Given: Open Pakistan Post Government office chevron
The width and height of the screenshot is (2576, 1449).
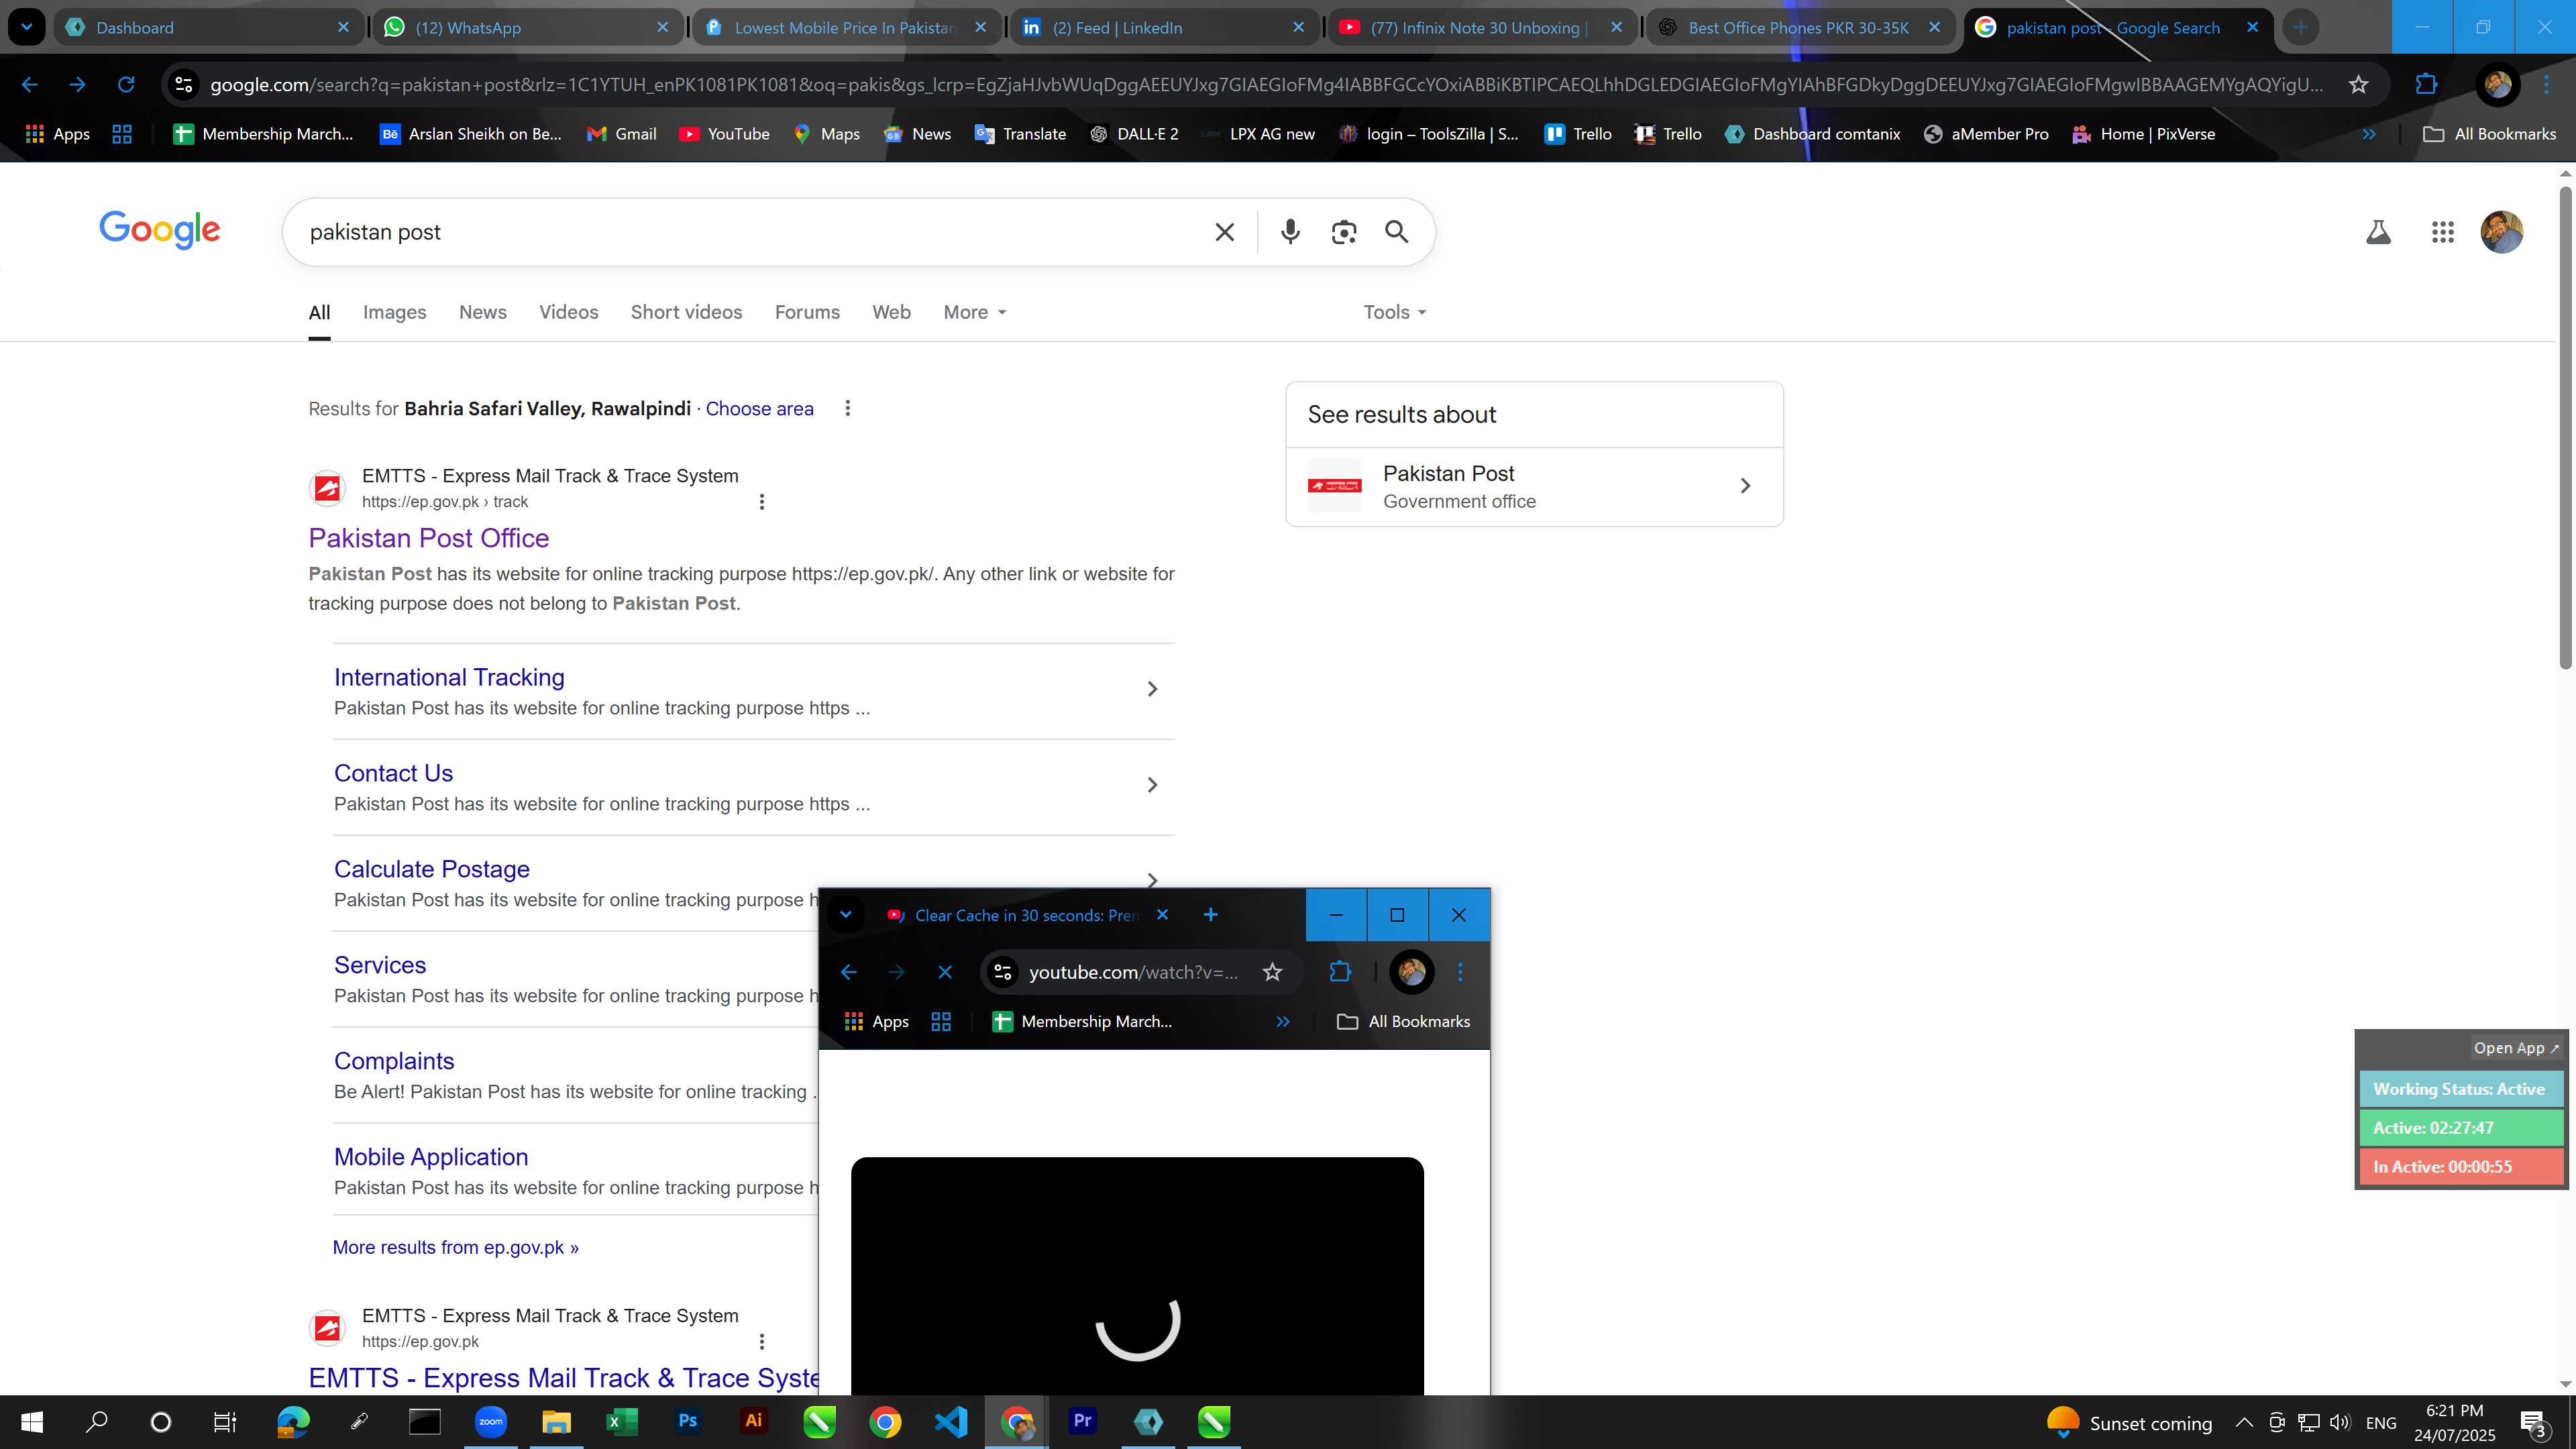Looking at the screenshot, I should (1745, 486).
